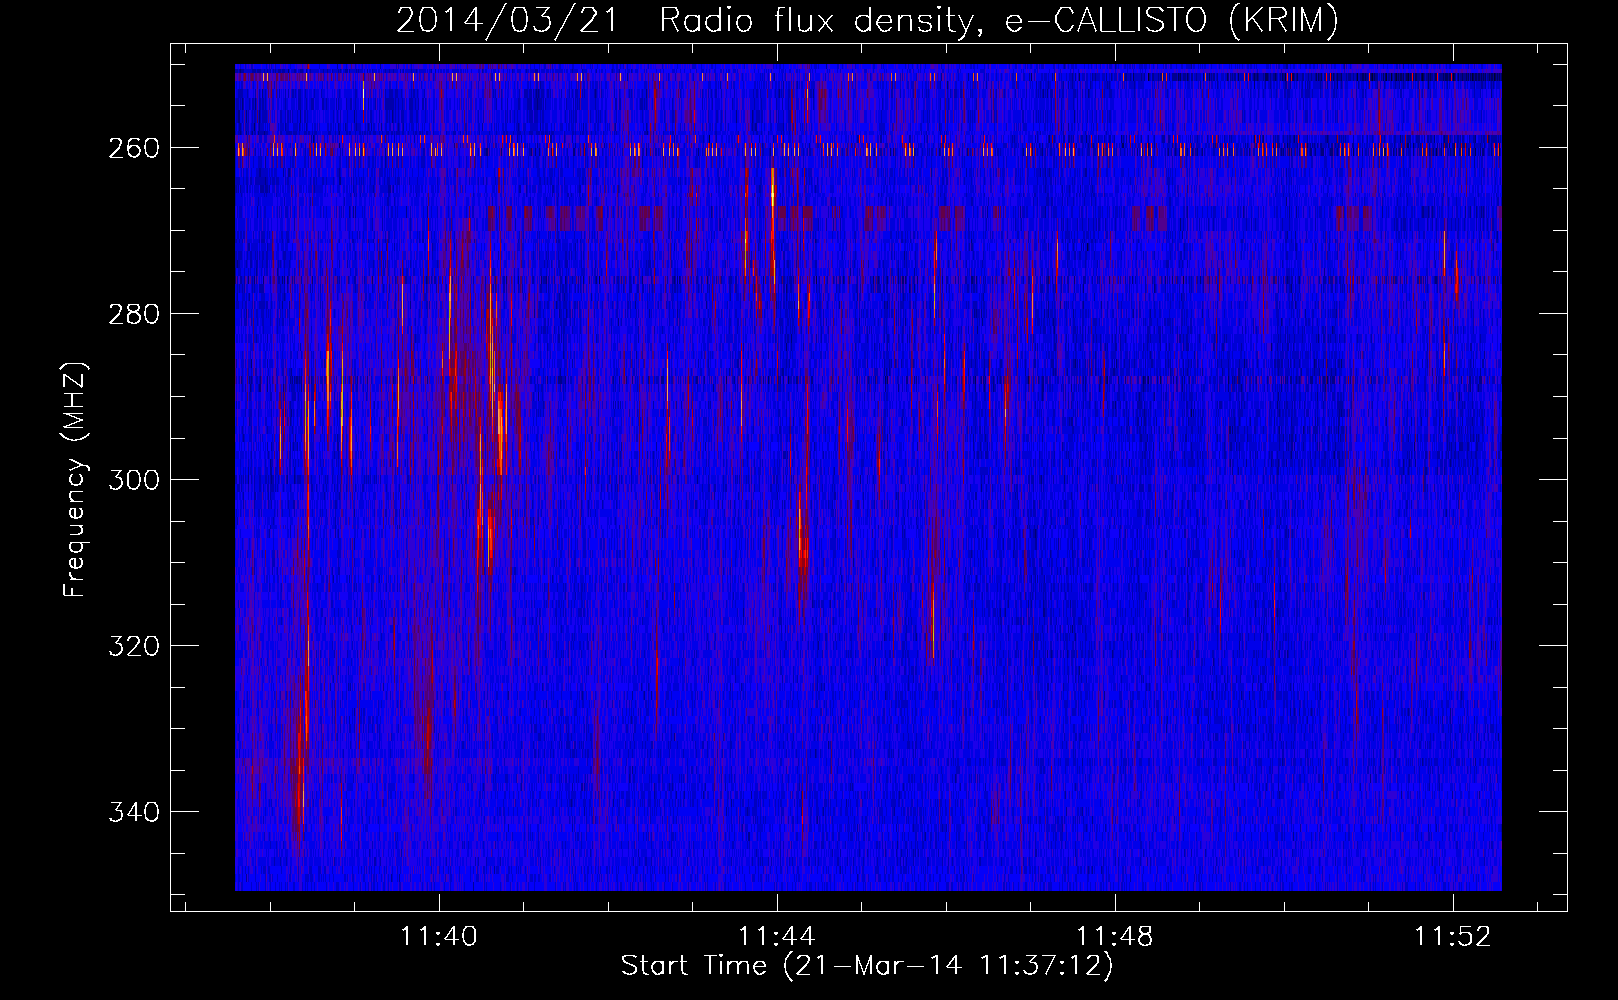1618x1000 pixels.
Task: Click the 11:52 time tick label
Action: (x=1453, y=936)
